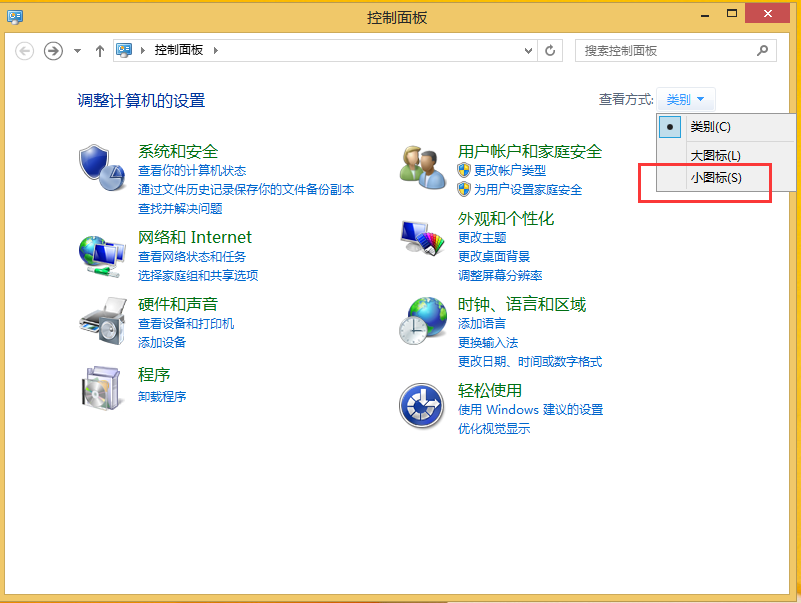This screenshot has width=801, height=603.
Task: Select 小图标(S) view option
Action: [726, 178]
